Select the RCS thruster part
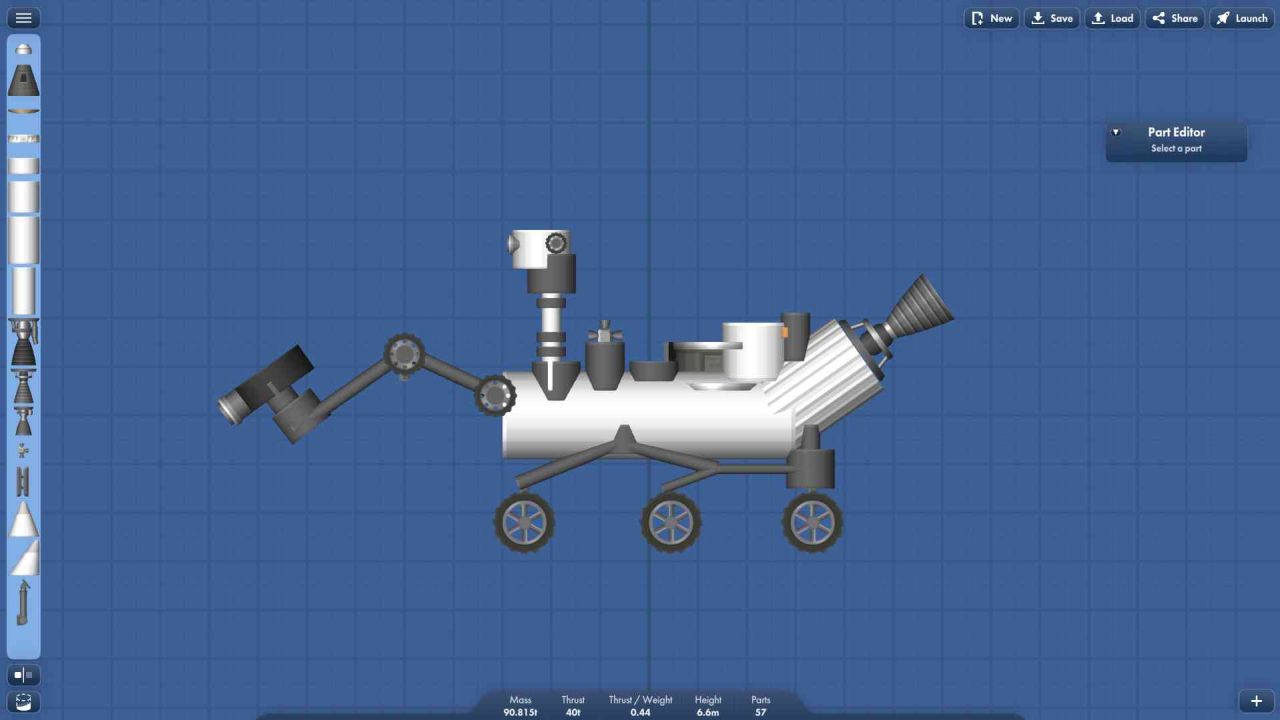 23,452
